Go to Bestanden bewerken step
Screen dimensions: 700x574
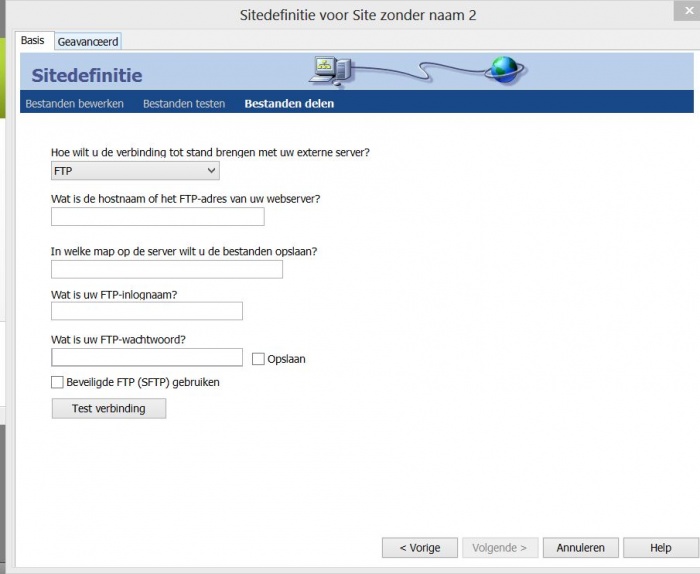[75, 104]
